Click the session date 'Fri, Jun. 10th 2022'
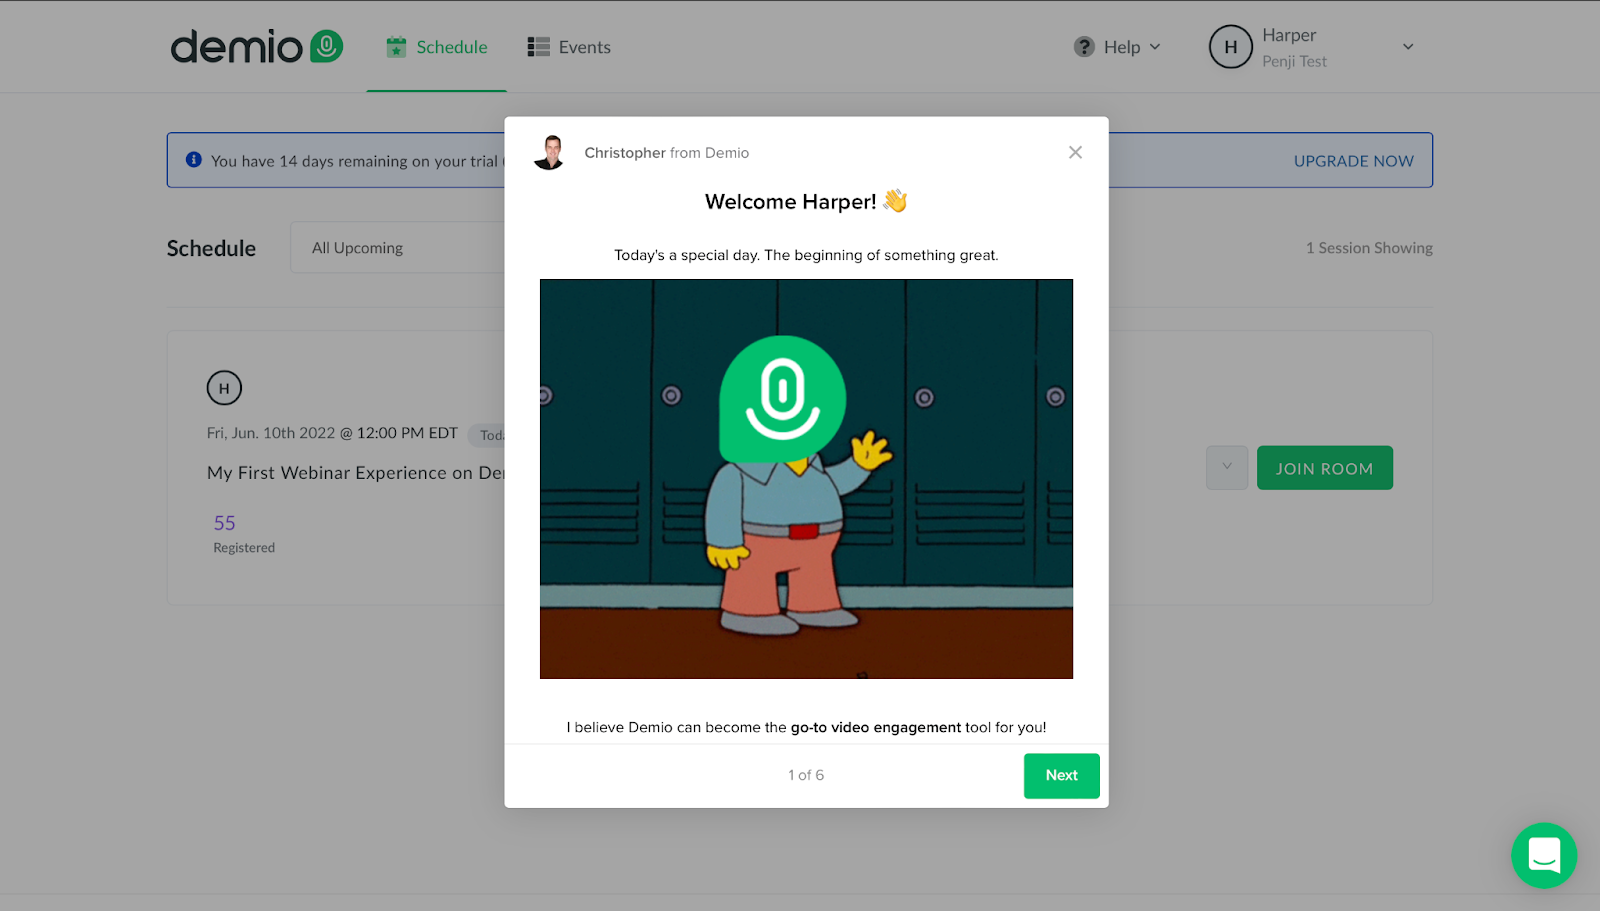The width and height of the screenshot is (1600, 911). [x=271, y=433]
